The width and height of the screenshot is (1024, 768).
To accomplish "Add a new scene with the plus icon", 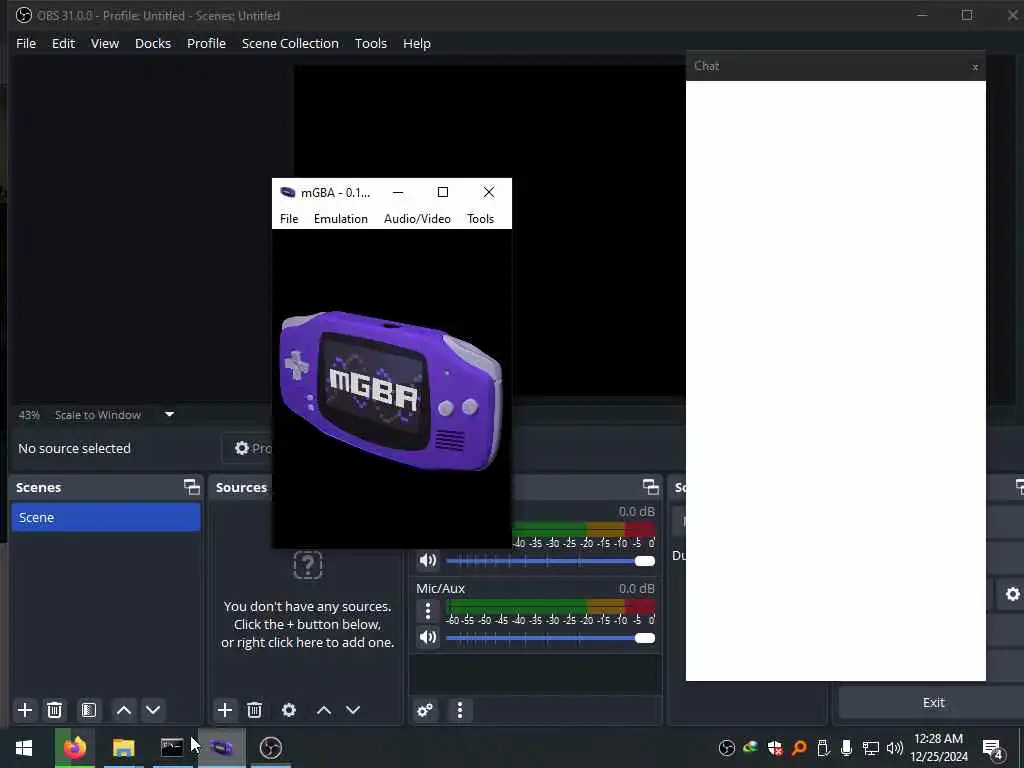I will pos(25,710).
